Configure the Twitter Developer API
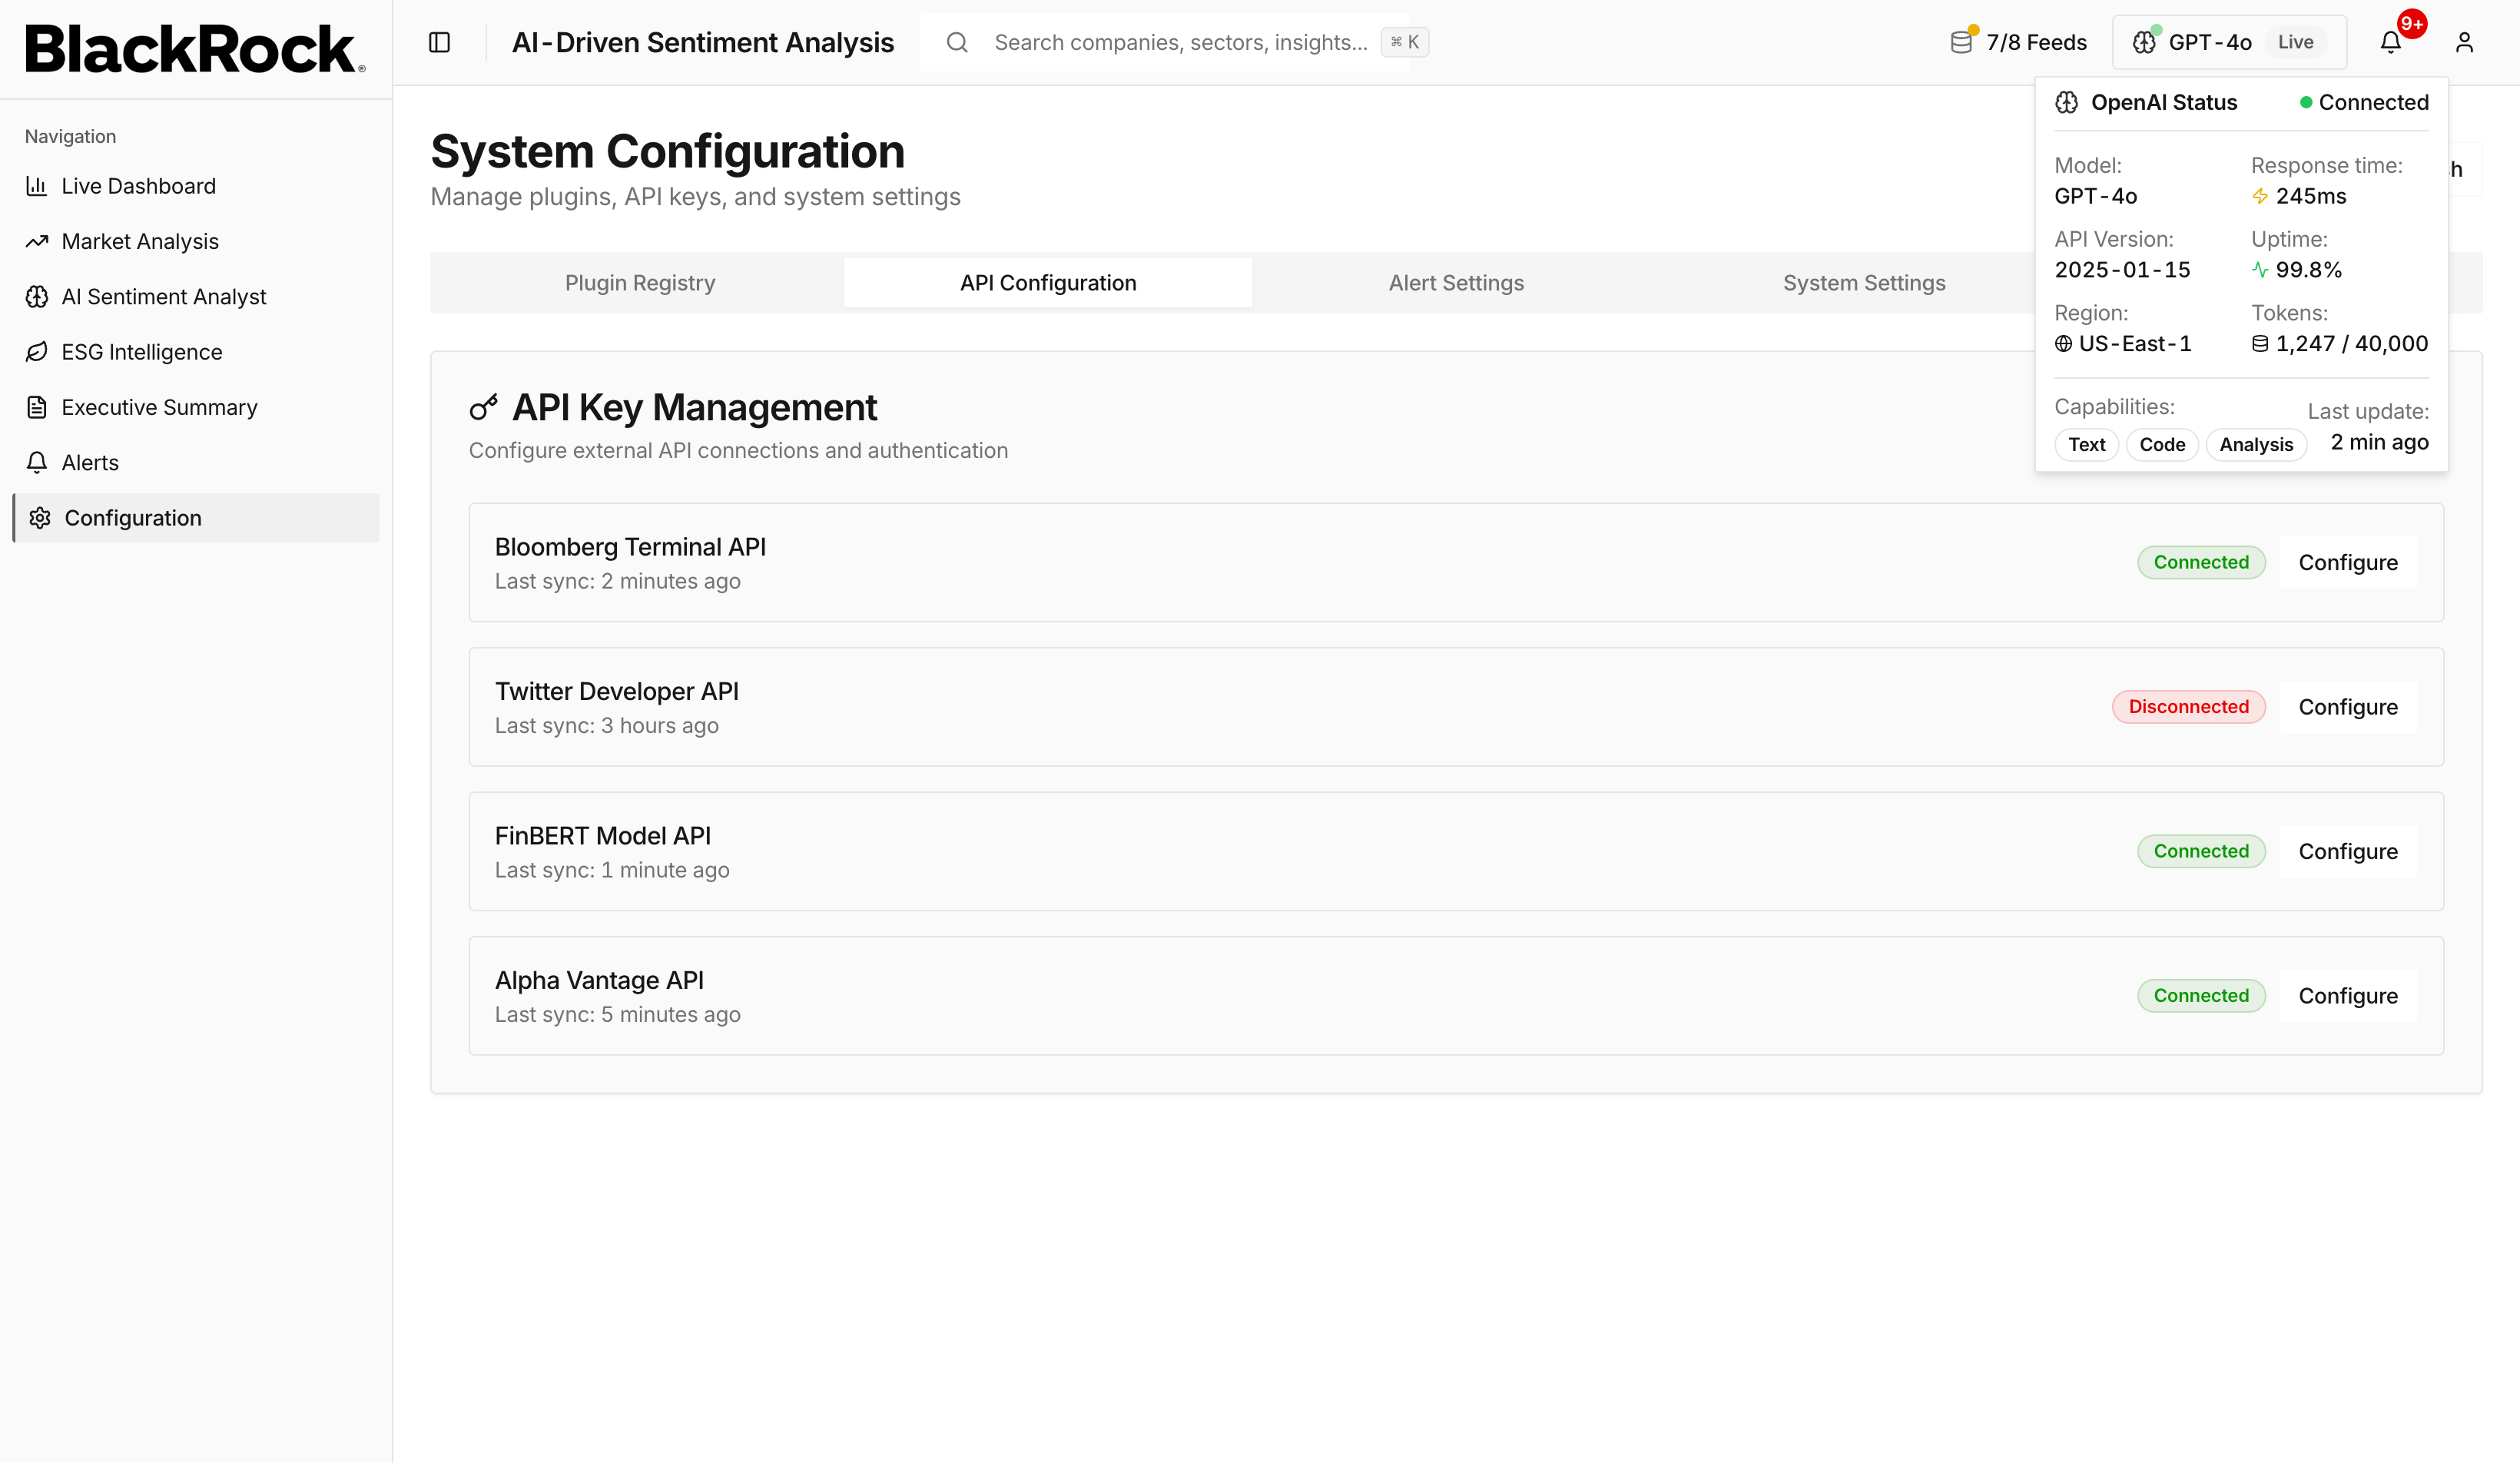 (x=2348, y=707)
